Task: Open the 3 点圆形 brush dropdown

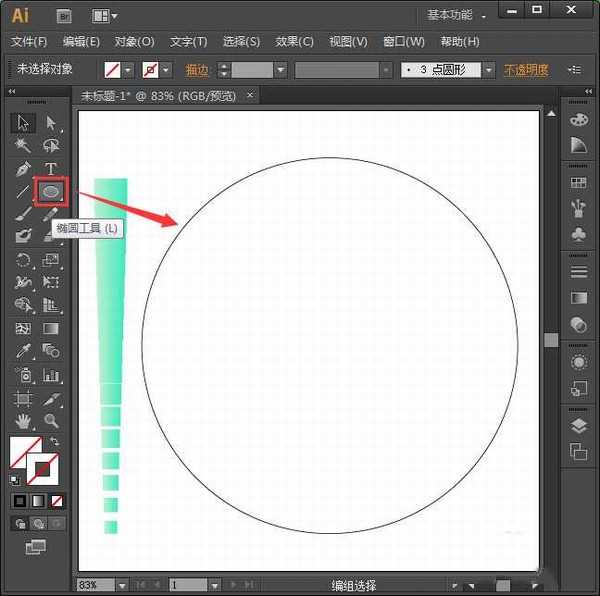Action: [x=488, y=70]
